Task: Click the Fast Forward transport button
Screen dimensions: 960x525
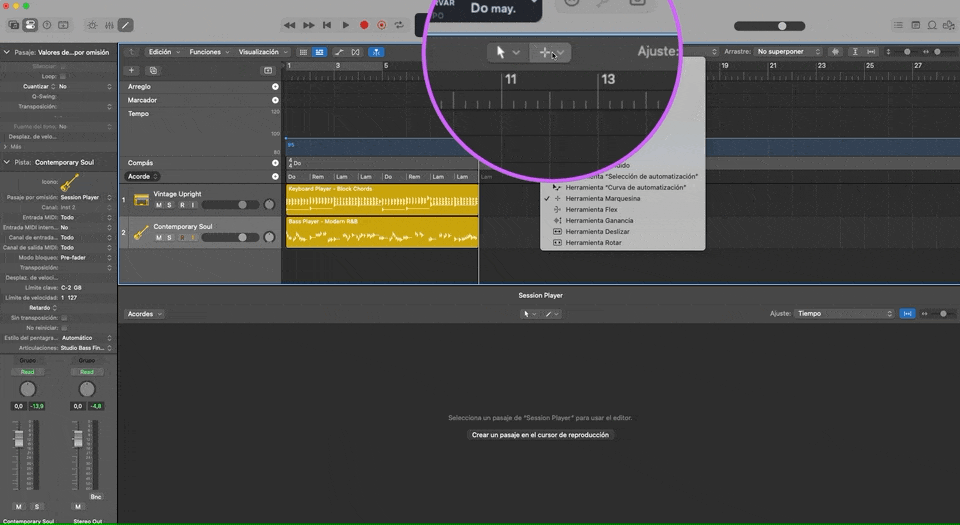Action: [309, 25]
